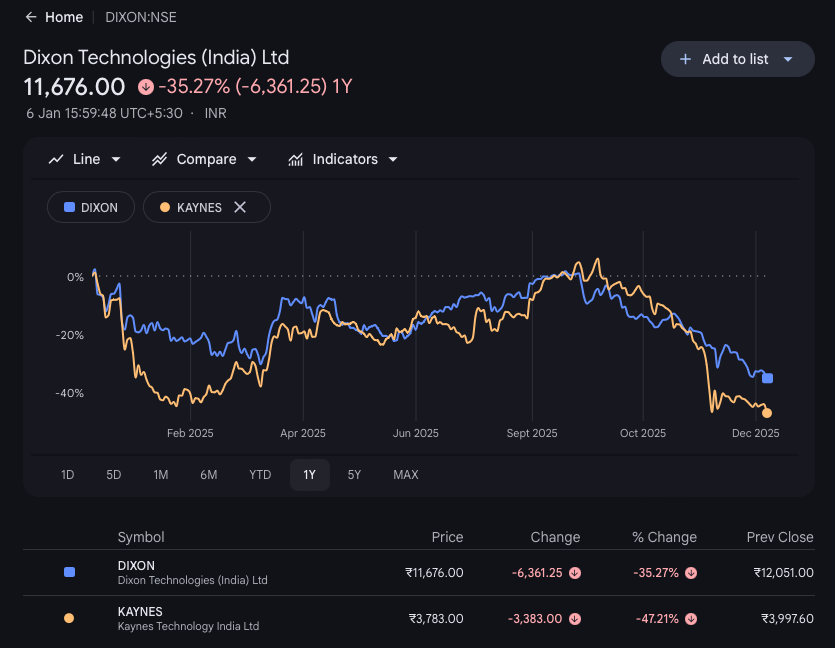Click the Line chart type icon

tap(56, 159)
